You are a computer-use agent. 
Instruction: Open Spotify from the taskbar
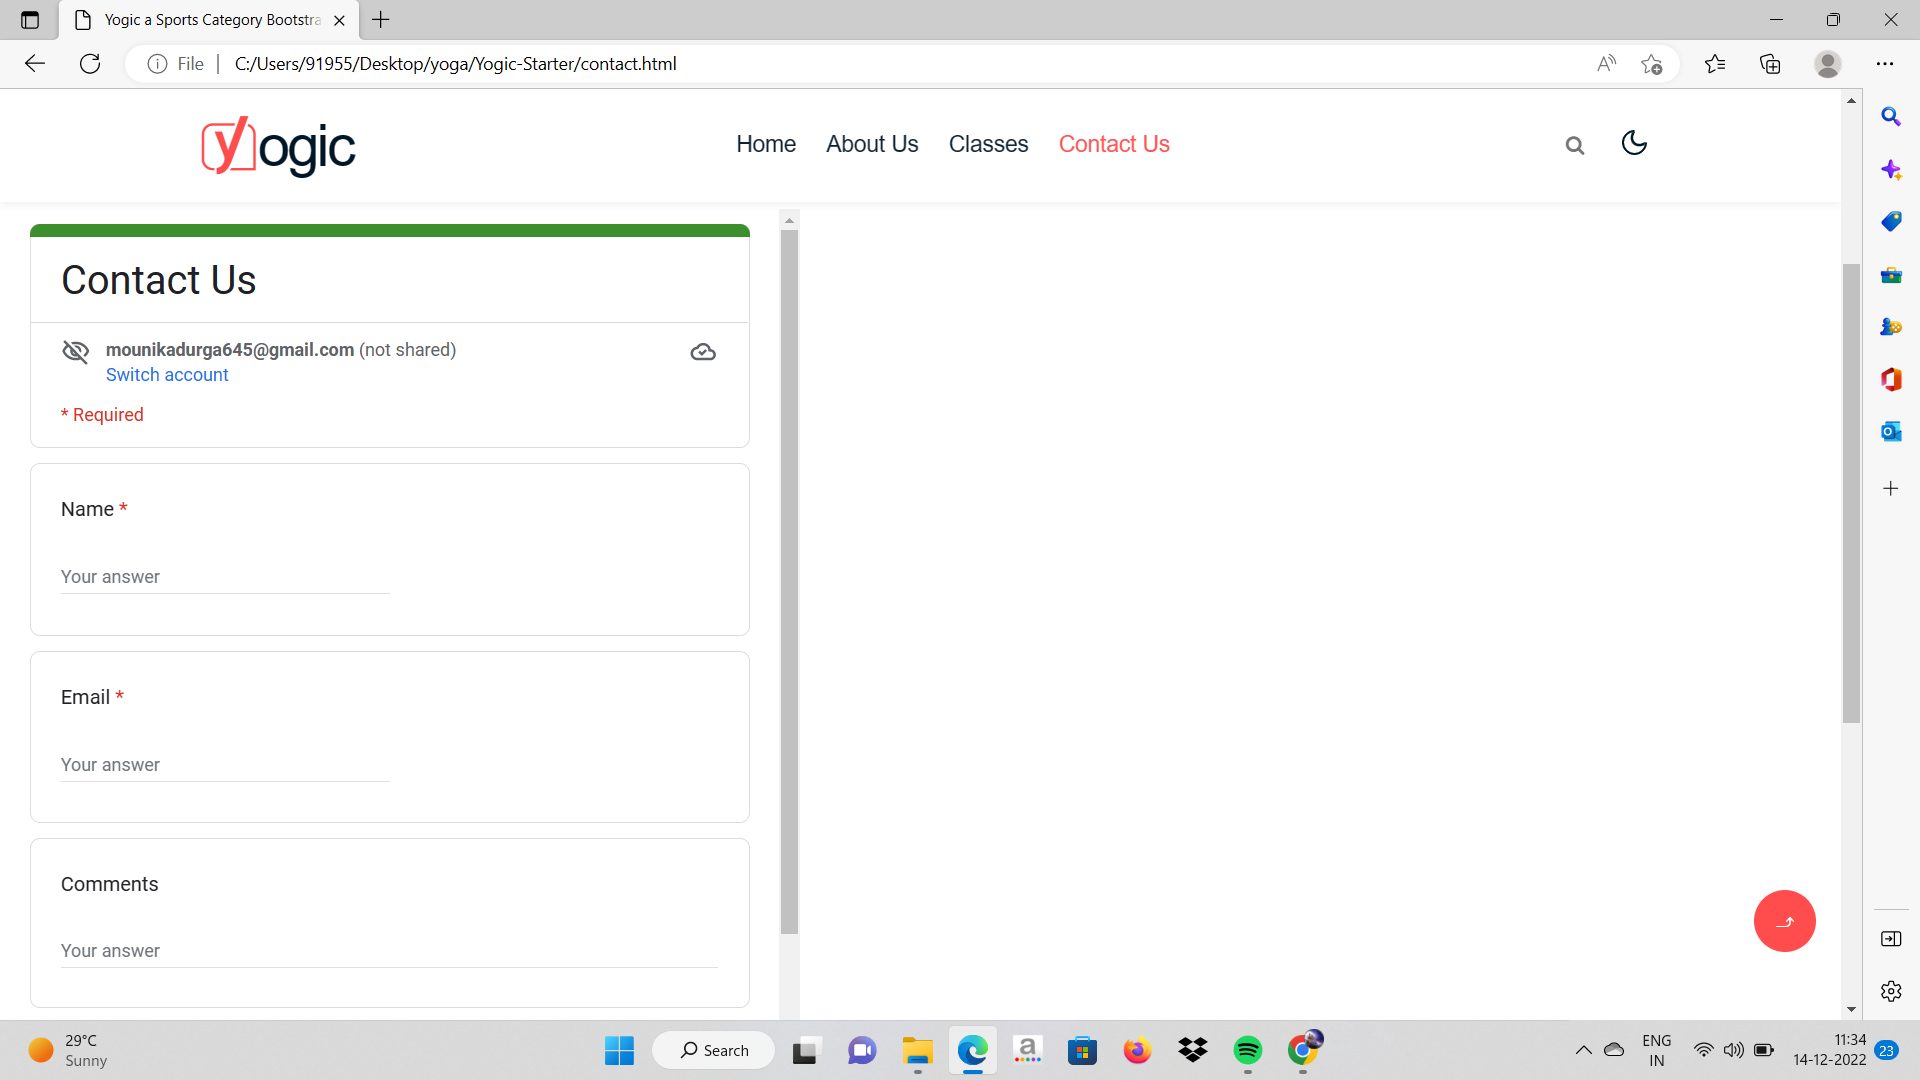click(1247, 1050)
